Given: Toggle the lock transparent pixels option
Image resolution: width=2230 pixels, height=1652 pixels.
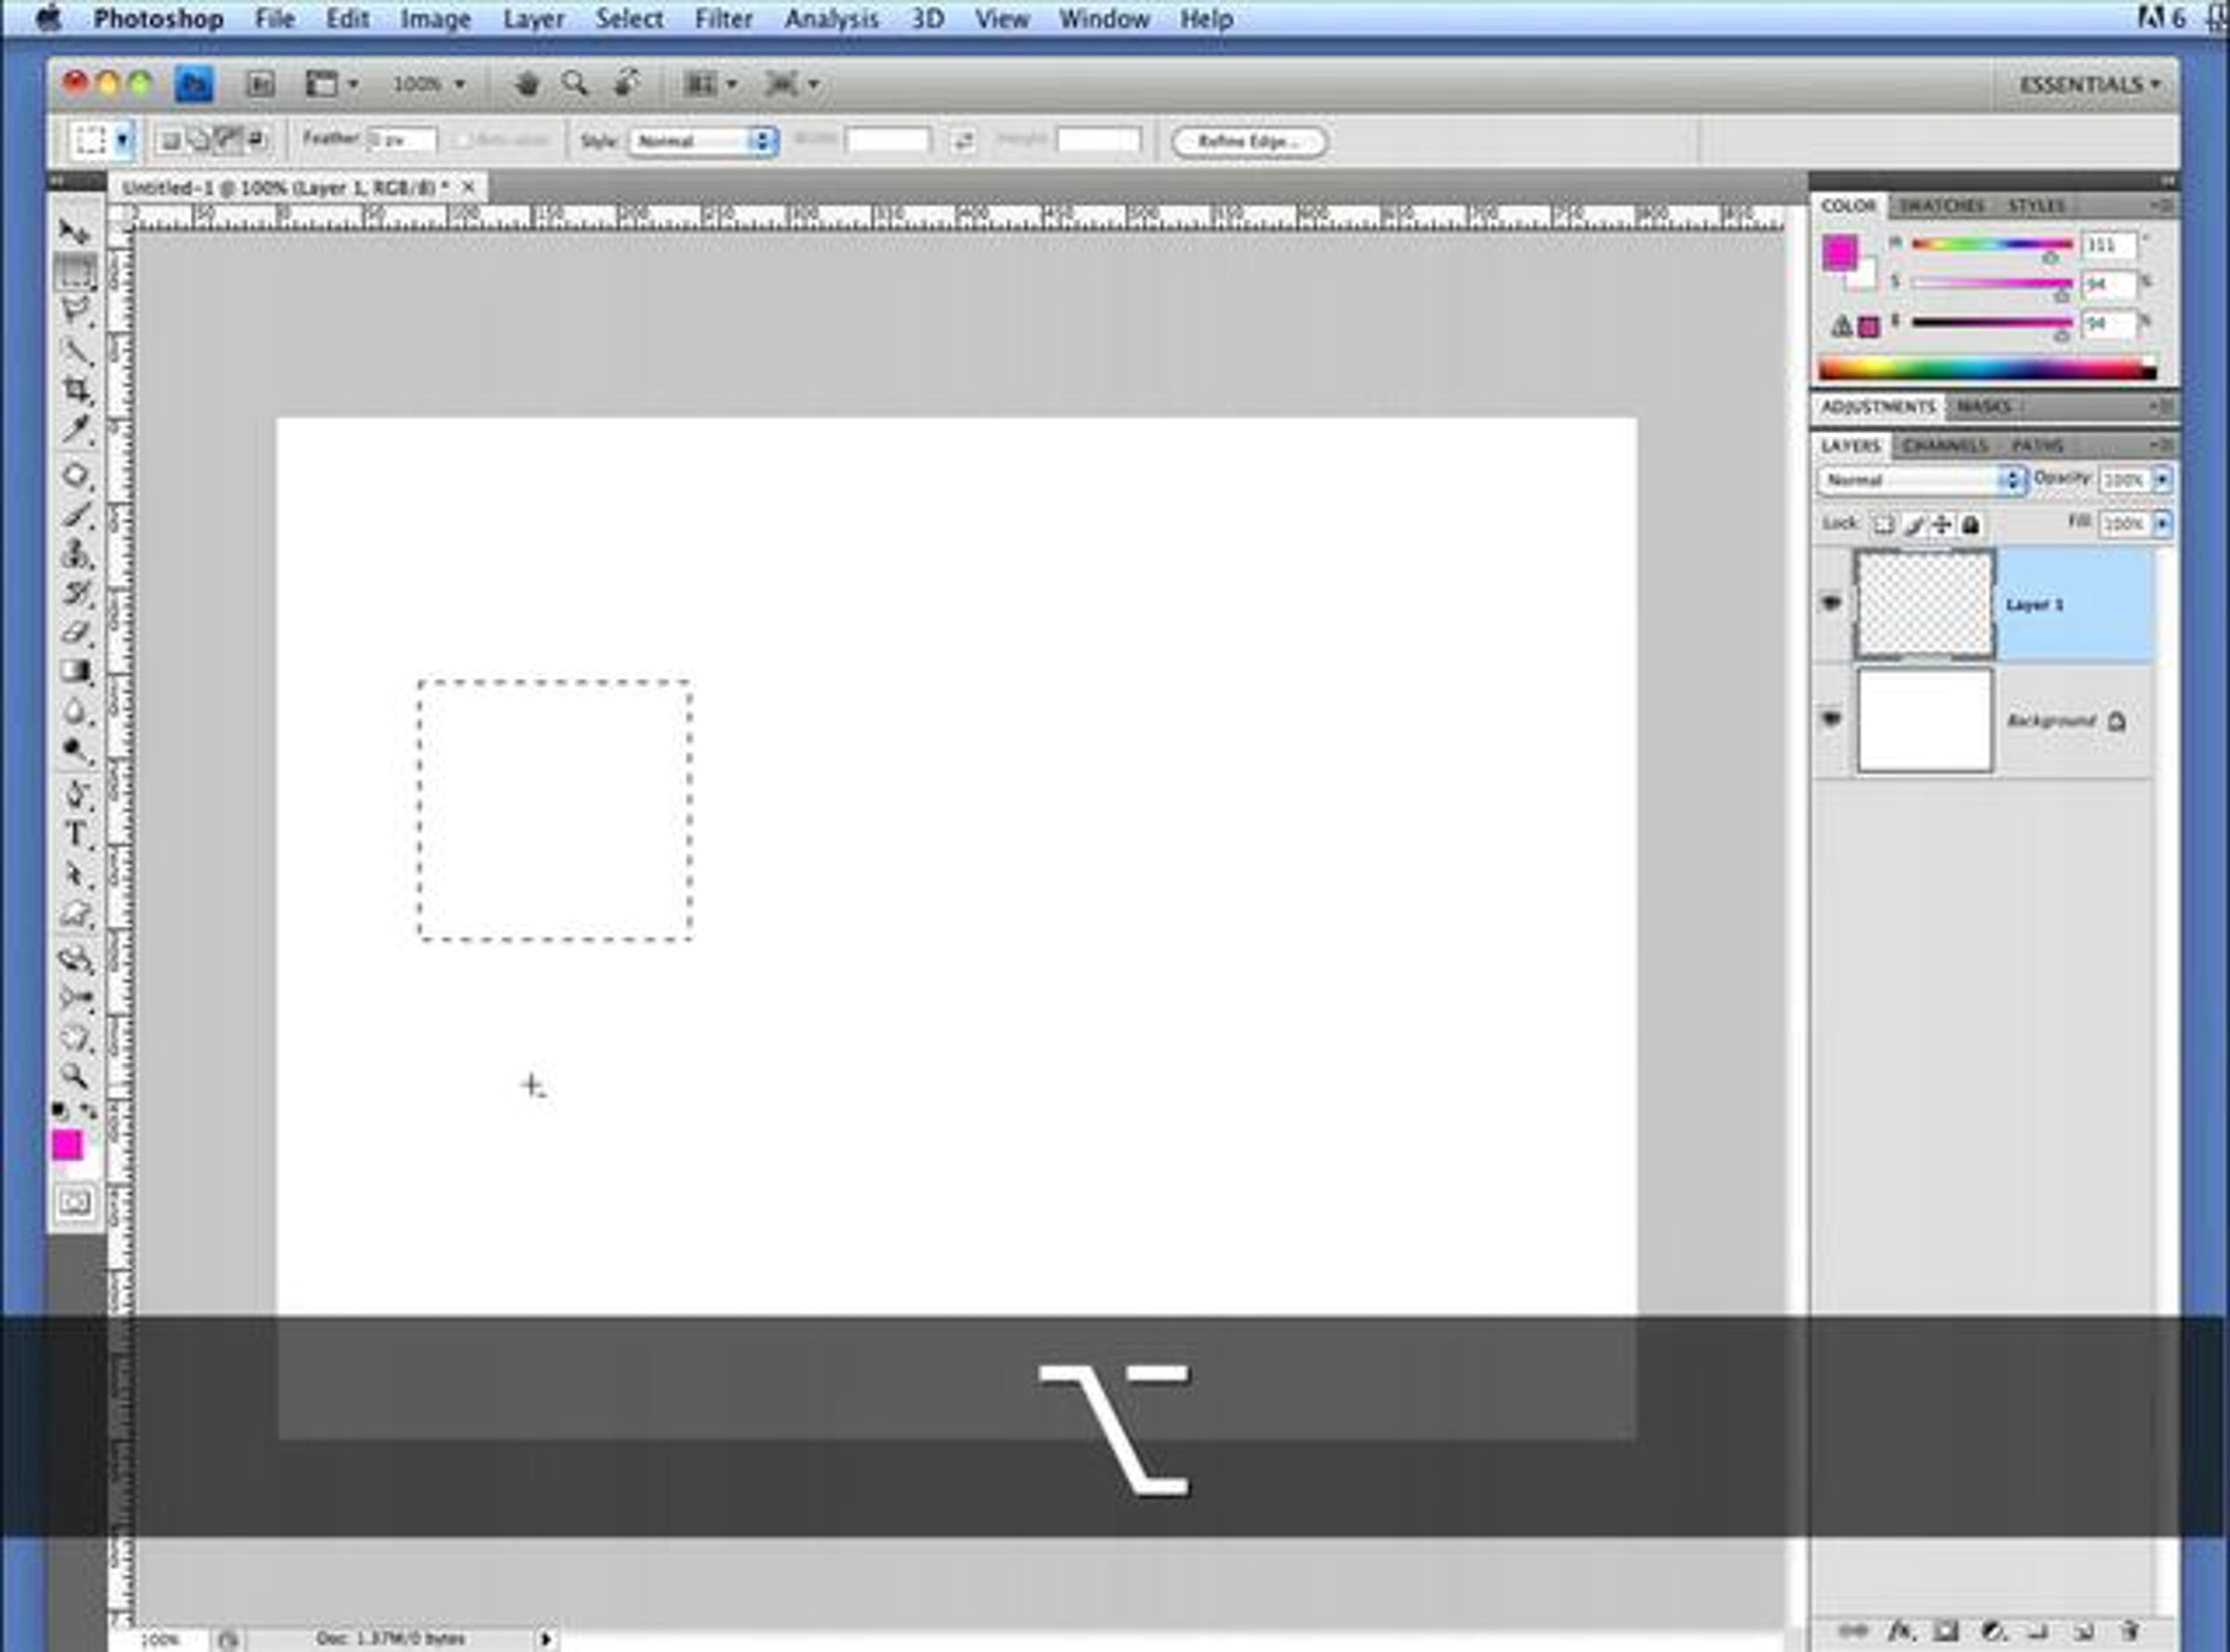Looking at the screenshot, I should coord(1883,525).
